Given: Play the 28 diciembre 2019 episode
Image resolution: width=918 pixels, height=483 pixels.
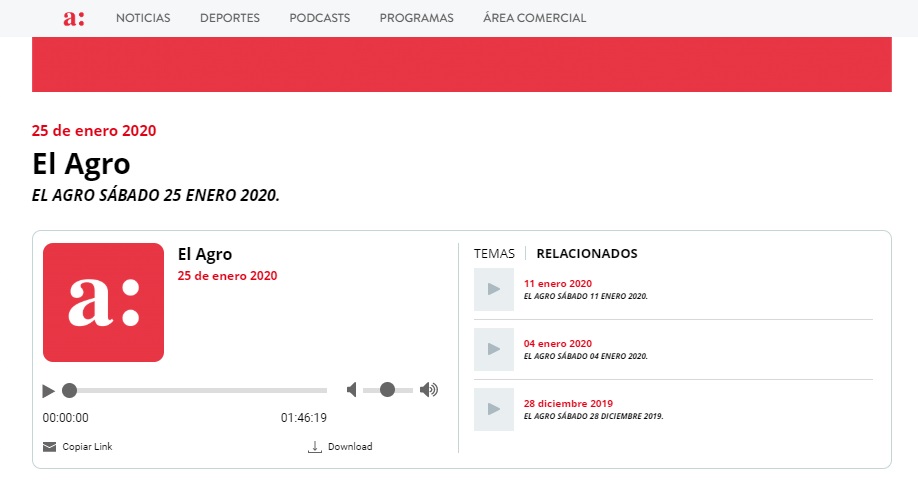Looking at the screenshot, I should (x=494, y=409).
